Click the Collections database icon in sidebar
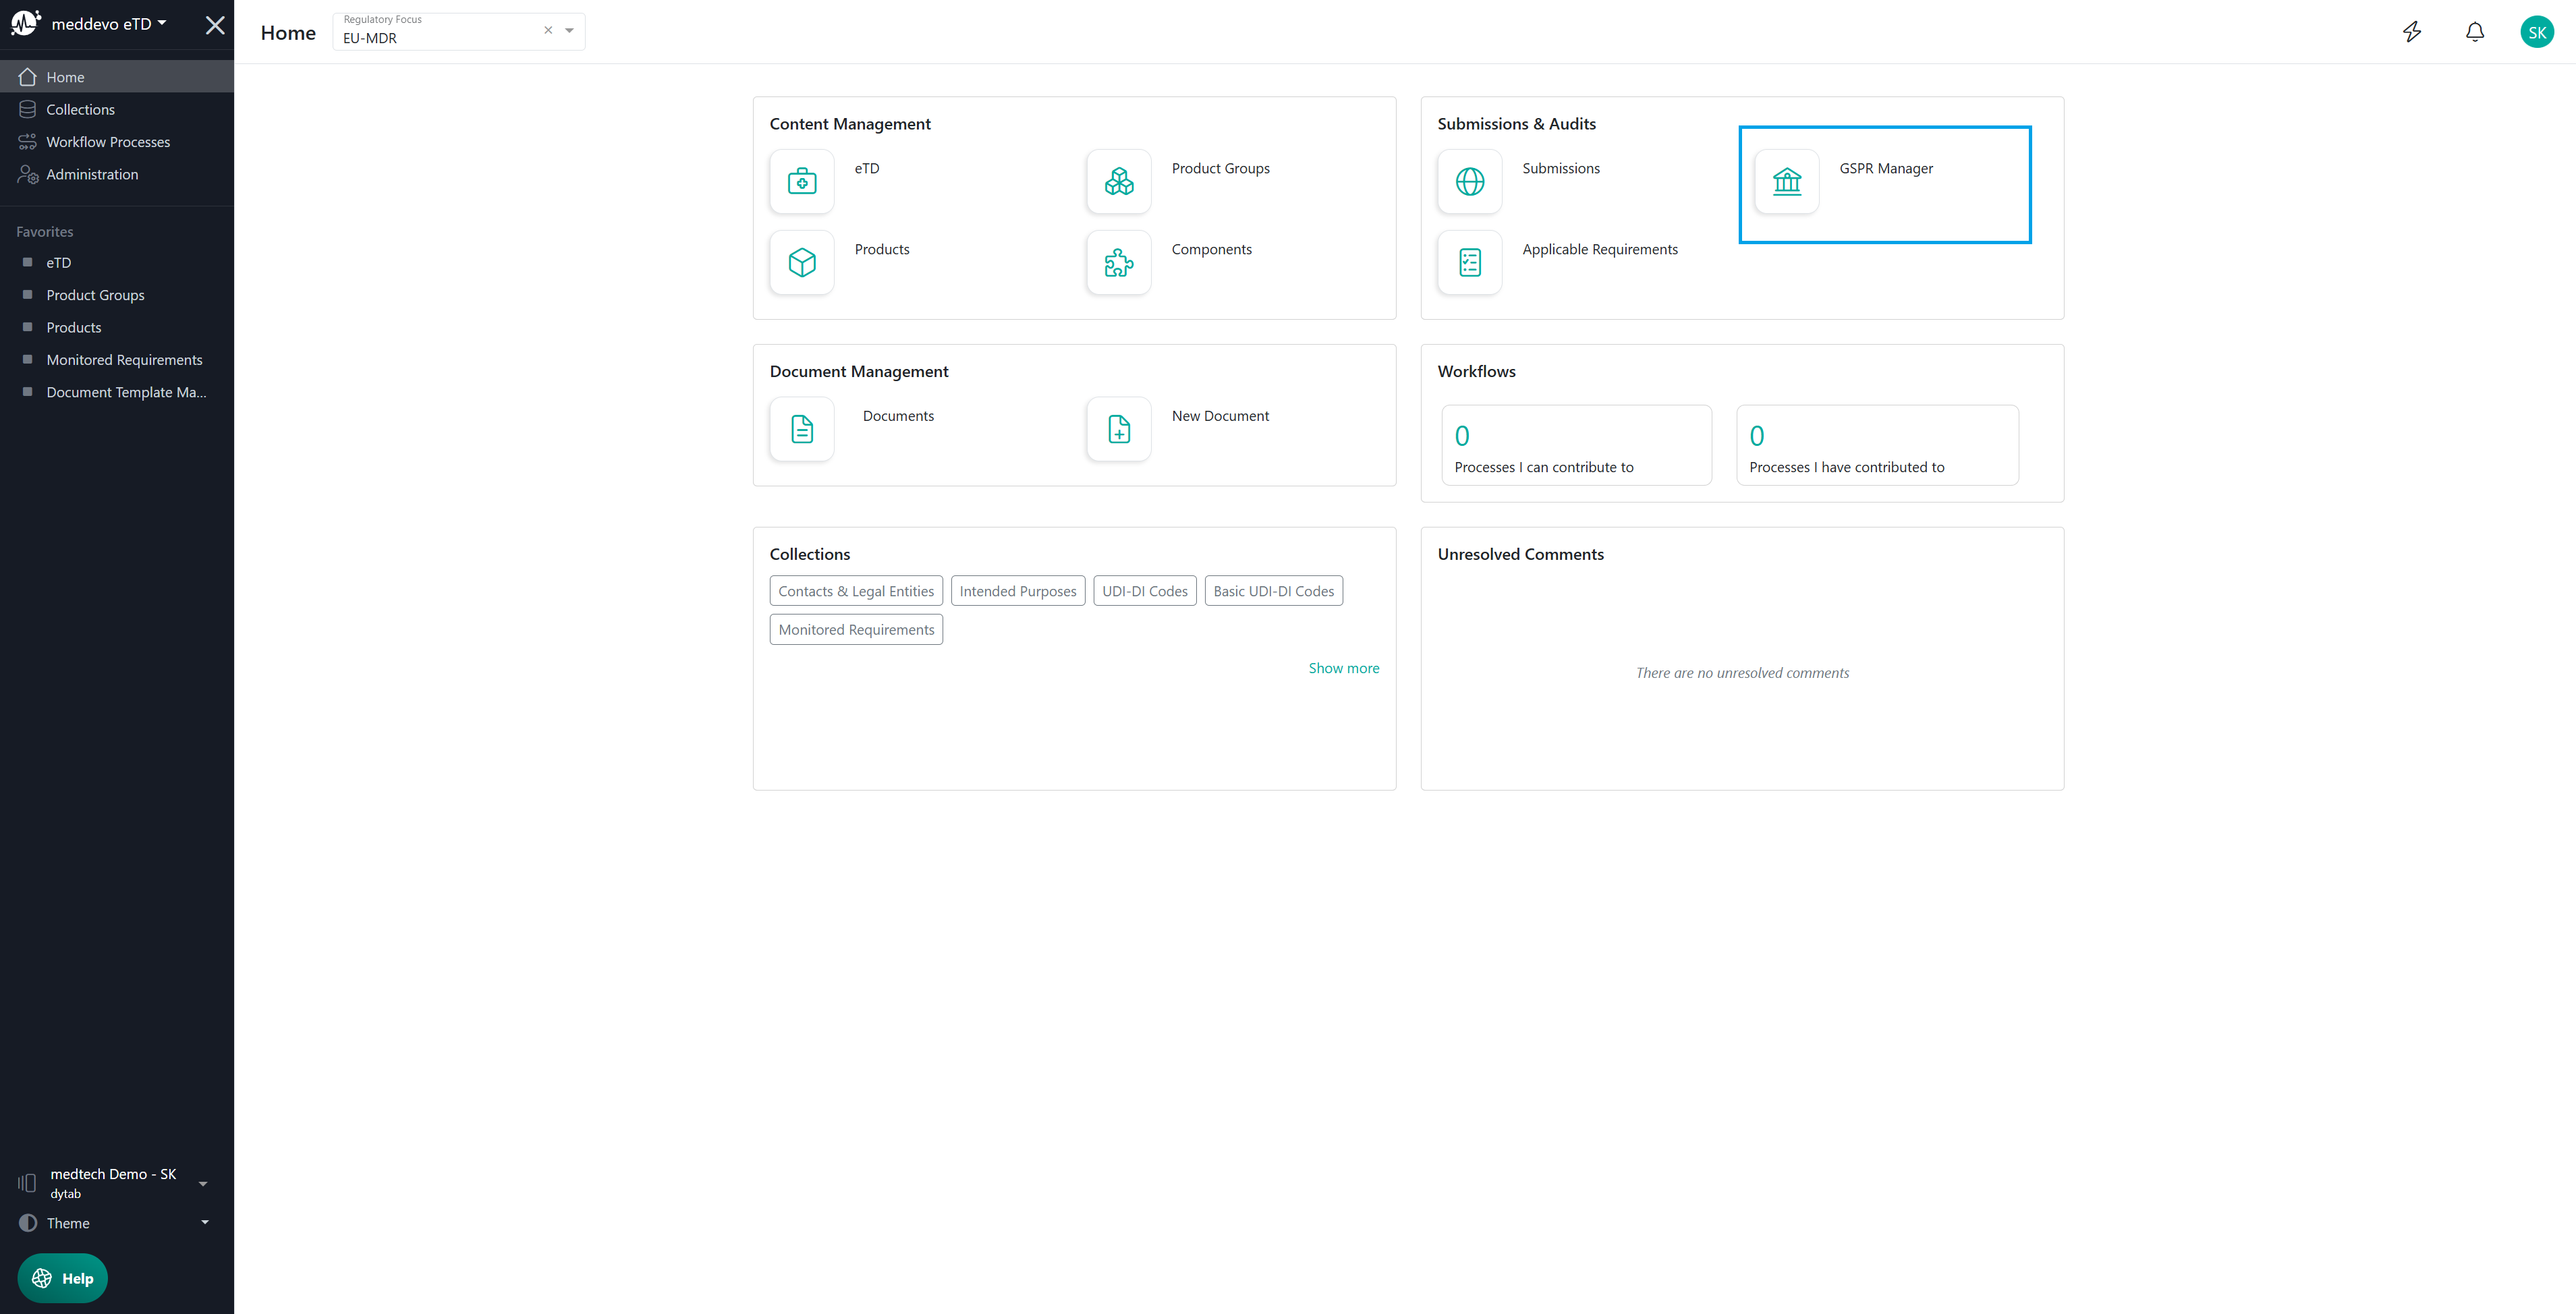The width and height of the screenshot is (2576, 1314). coord(27,109)
